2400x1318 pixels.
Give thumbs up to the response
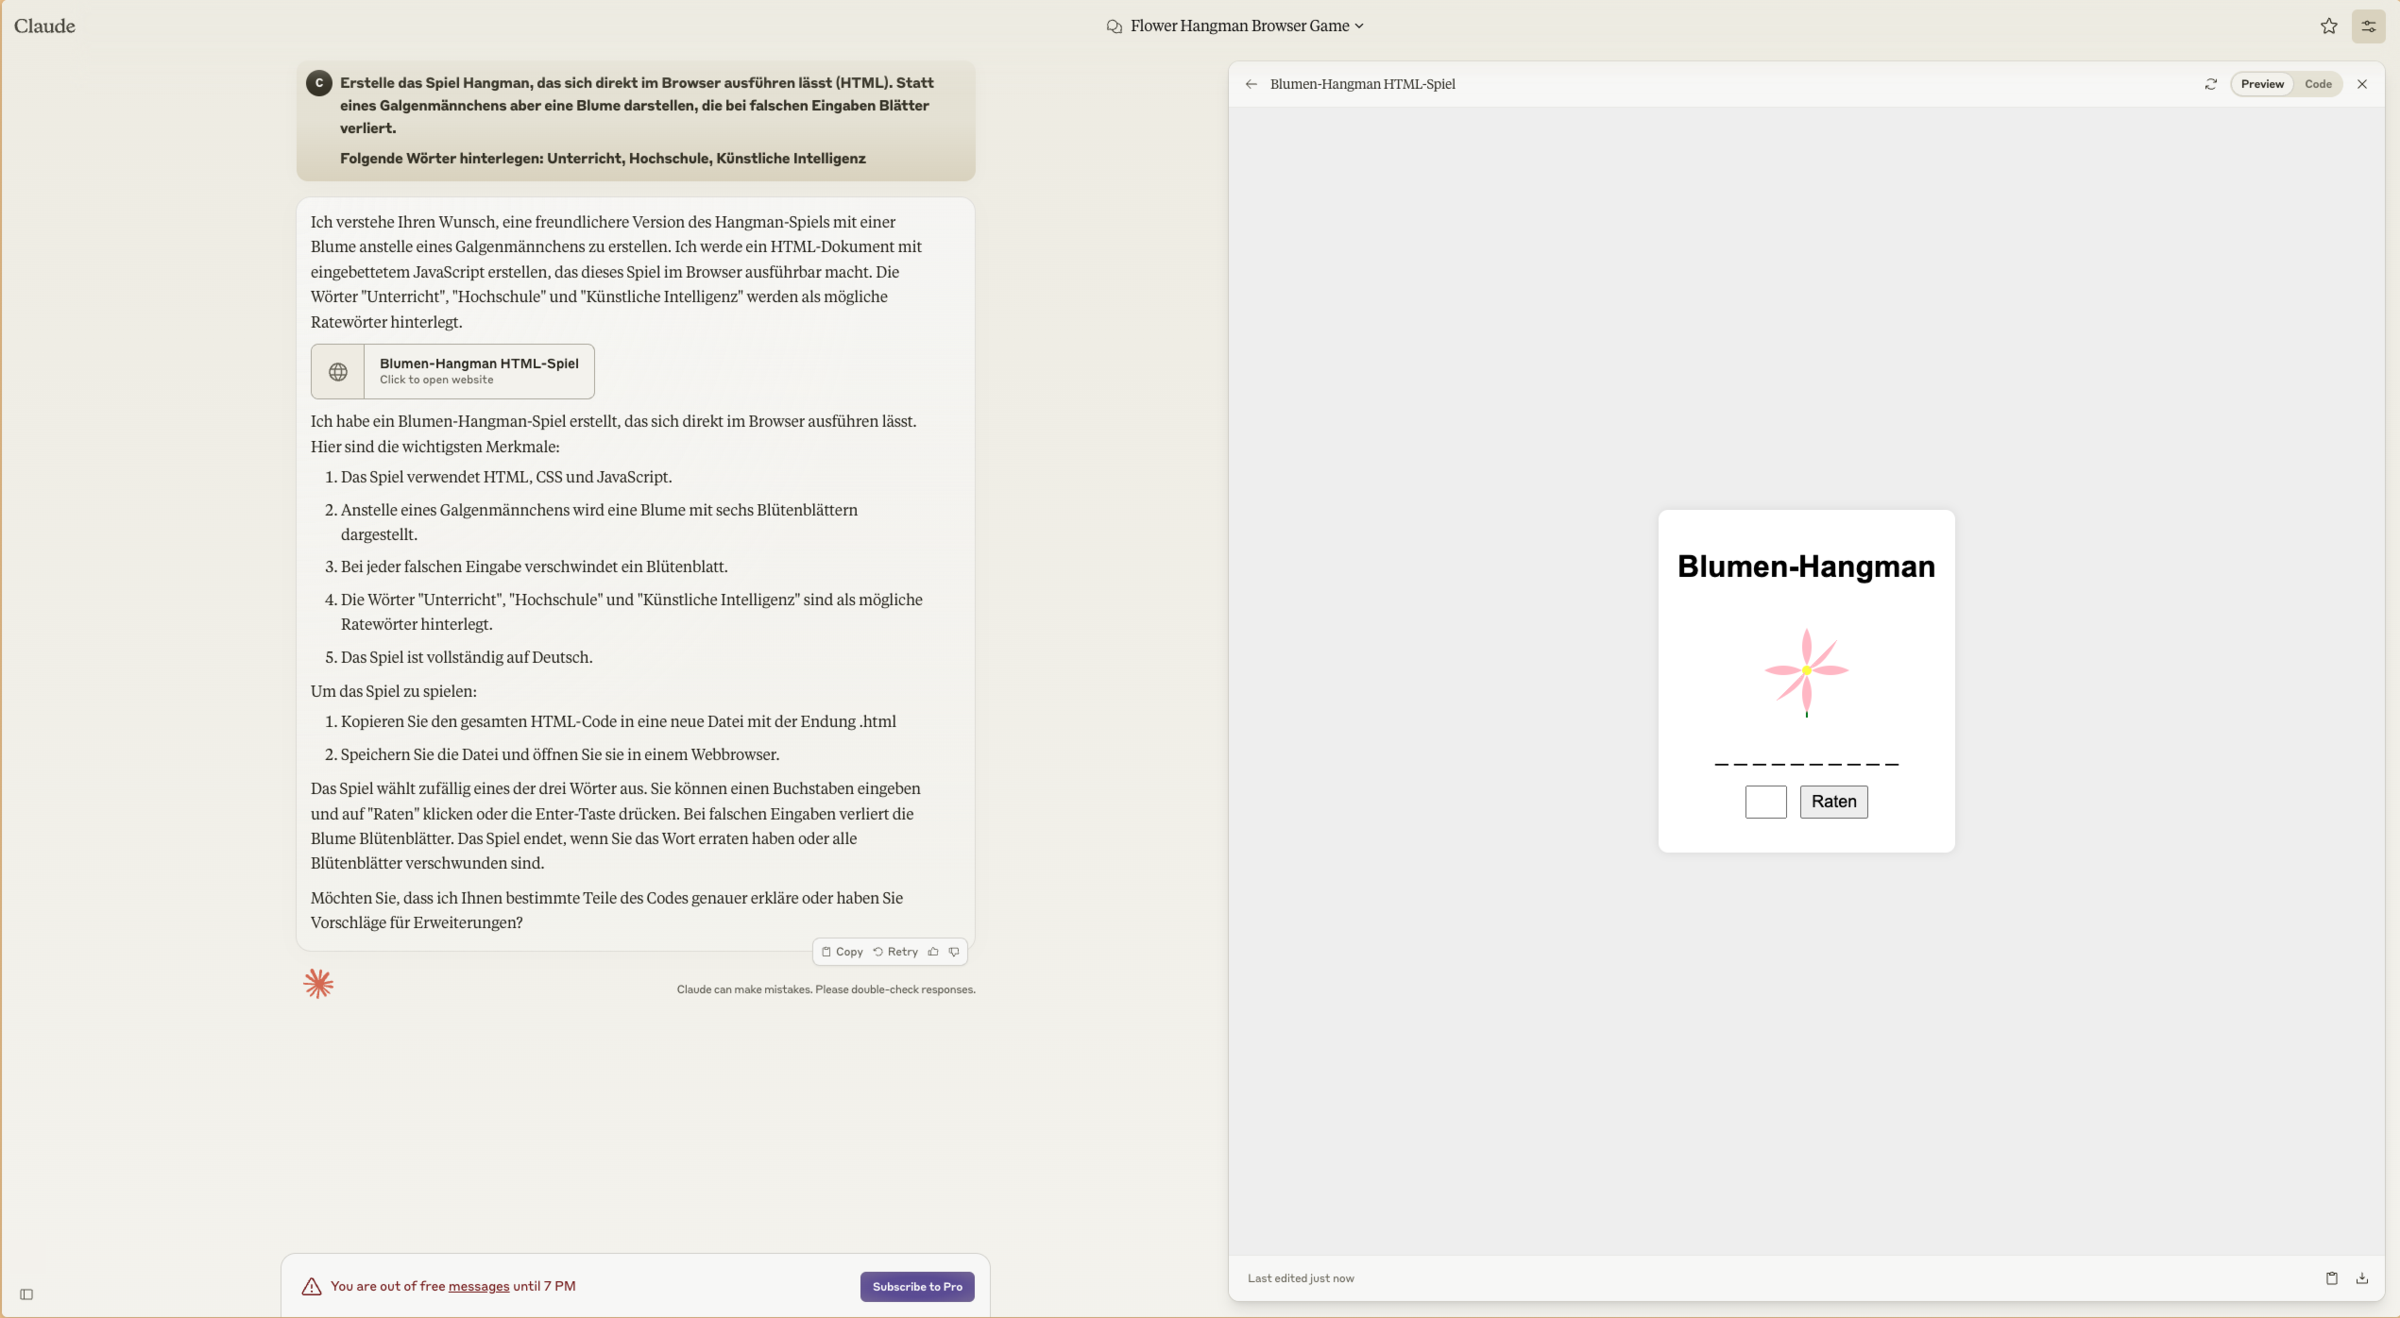(933, 952)
